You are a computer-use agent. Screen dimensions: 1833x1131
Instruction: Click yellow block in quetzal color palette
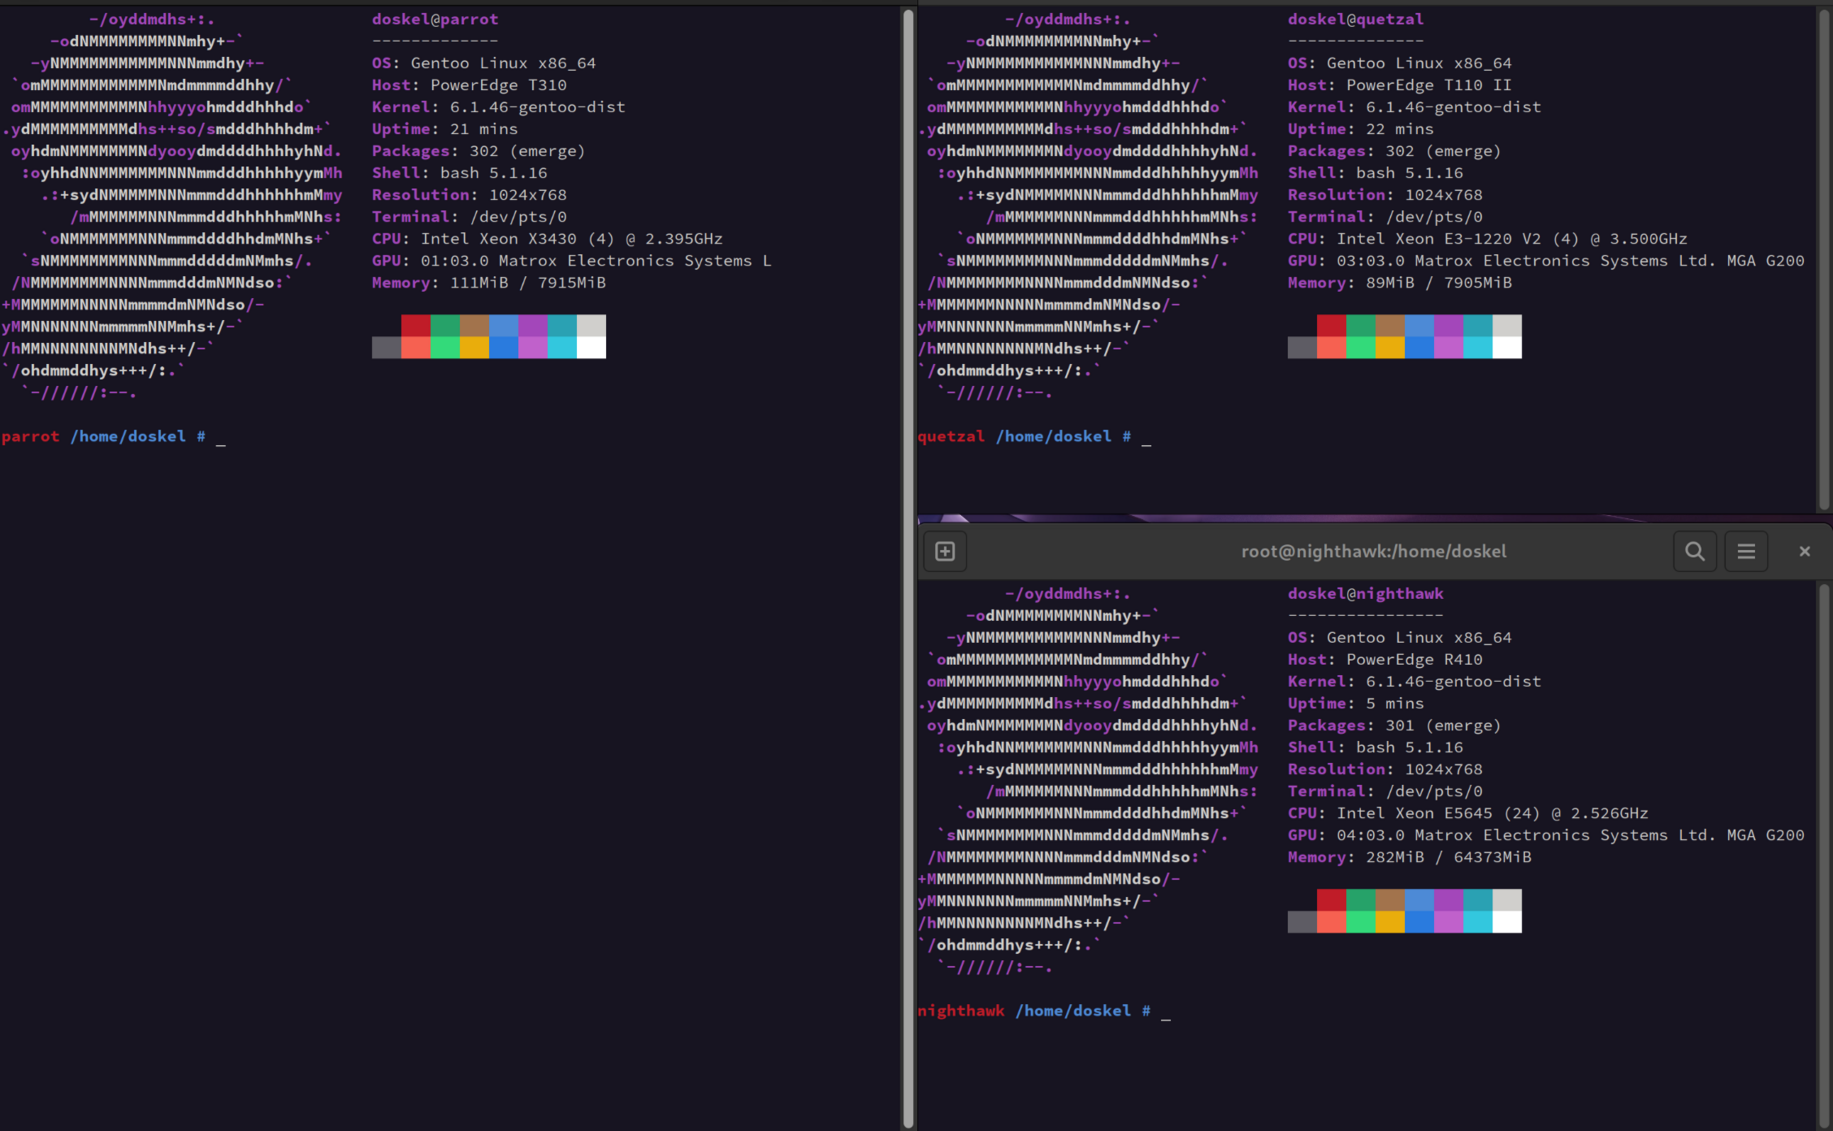[1390, 347]
